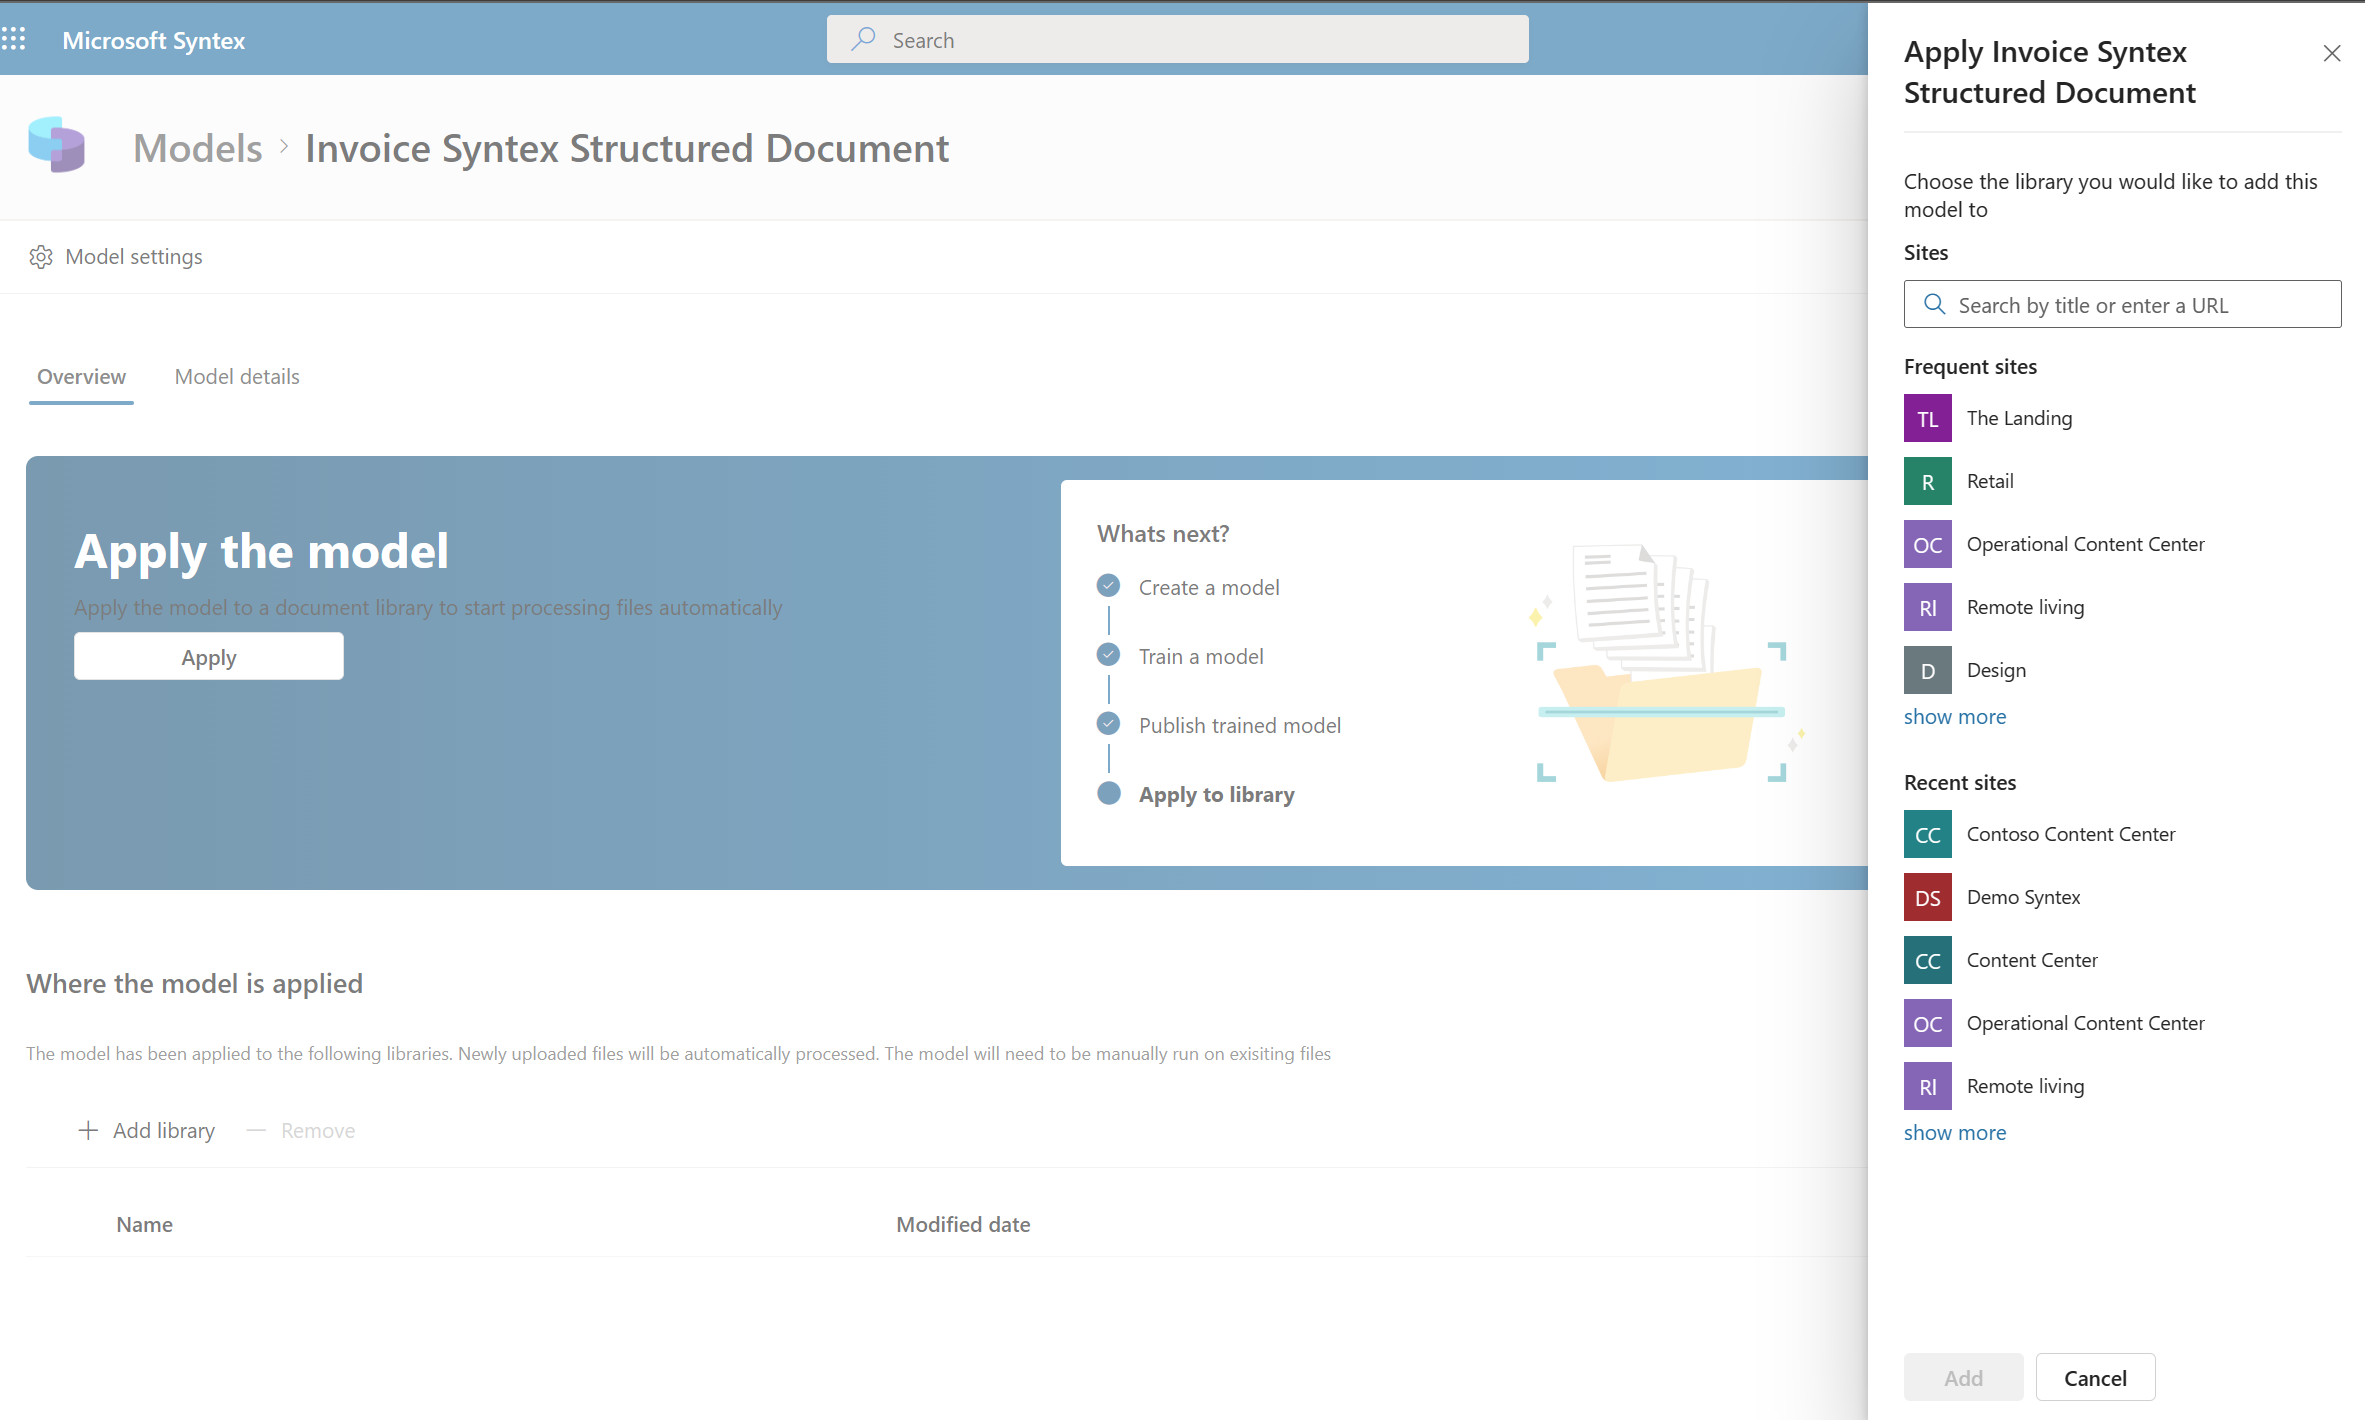Click the Publish trained model checkmark step
The width and height of the screenshot is (2365, 1420).
(1108, 724)
